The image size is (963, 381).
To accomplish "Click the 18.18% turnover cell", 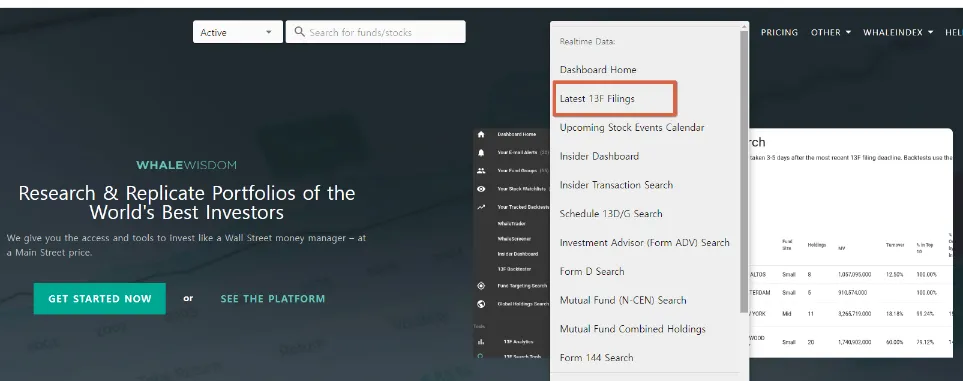I will tap(894, 314).
